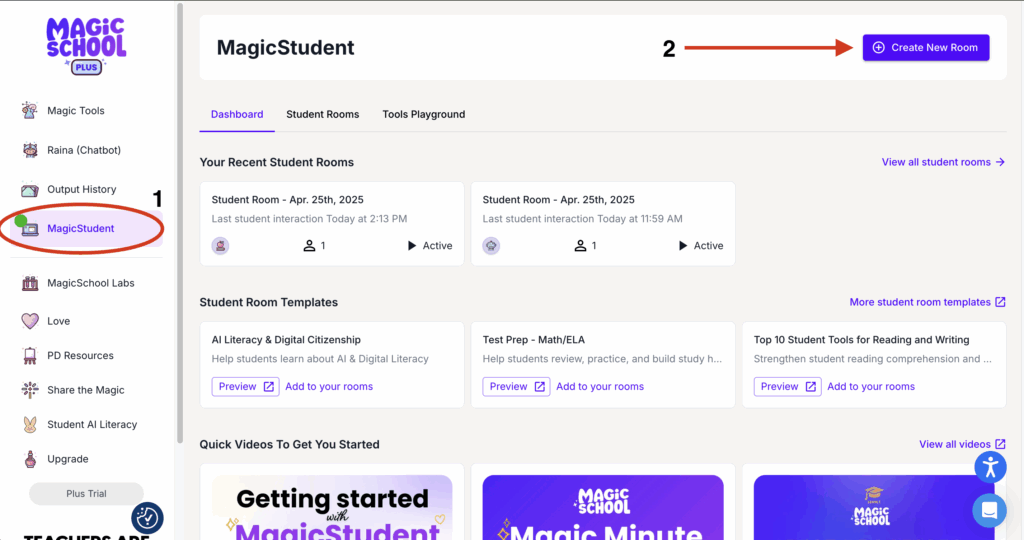Click the Love heart icon

[30, 321]
